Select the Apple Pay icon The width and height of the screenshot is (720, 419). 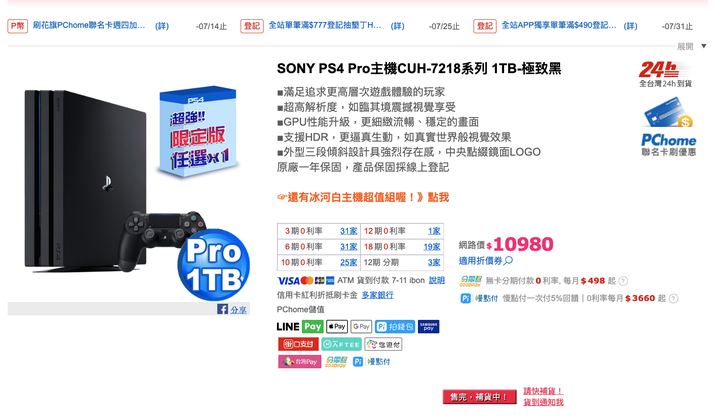[x=337, y=327]
